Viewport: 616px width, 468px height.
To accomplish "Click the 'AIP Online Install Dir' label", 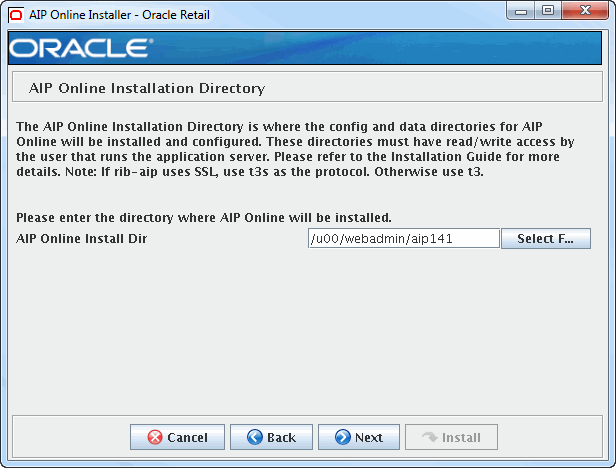I will 82,239.
